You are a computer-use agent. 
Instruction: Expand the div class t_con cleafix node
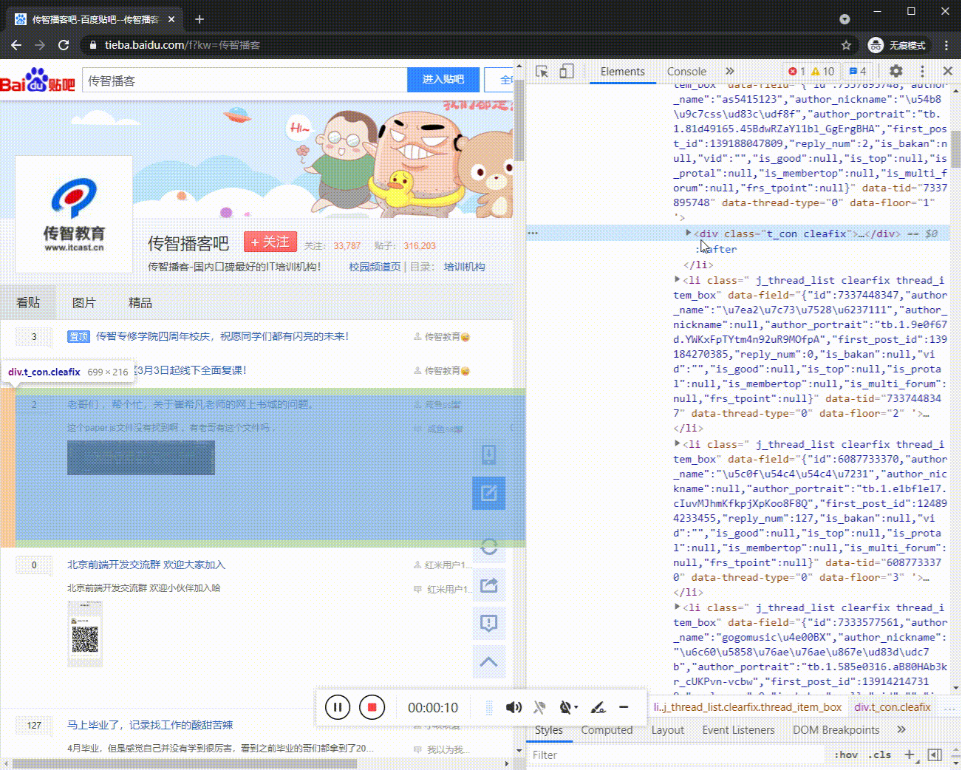tap(688, 233)
